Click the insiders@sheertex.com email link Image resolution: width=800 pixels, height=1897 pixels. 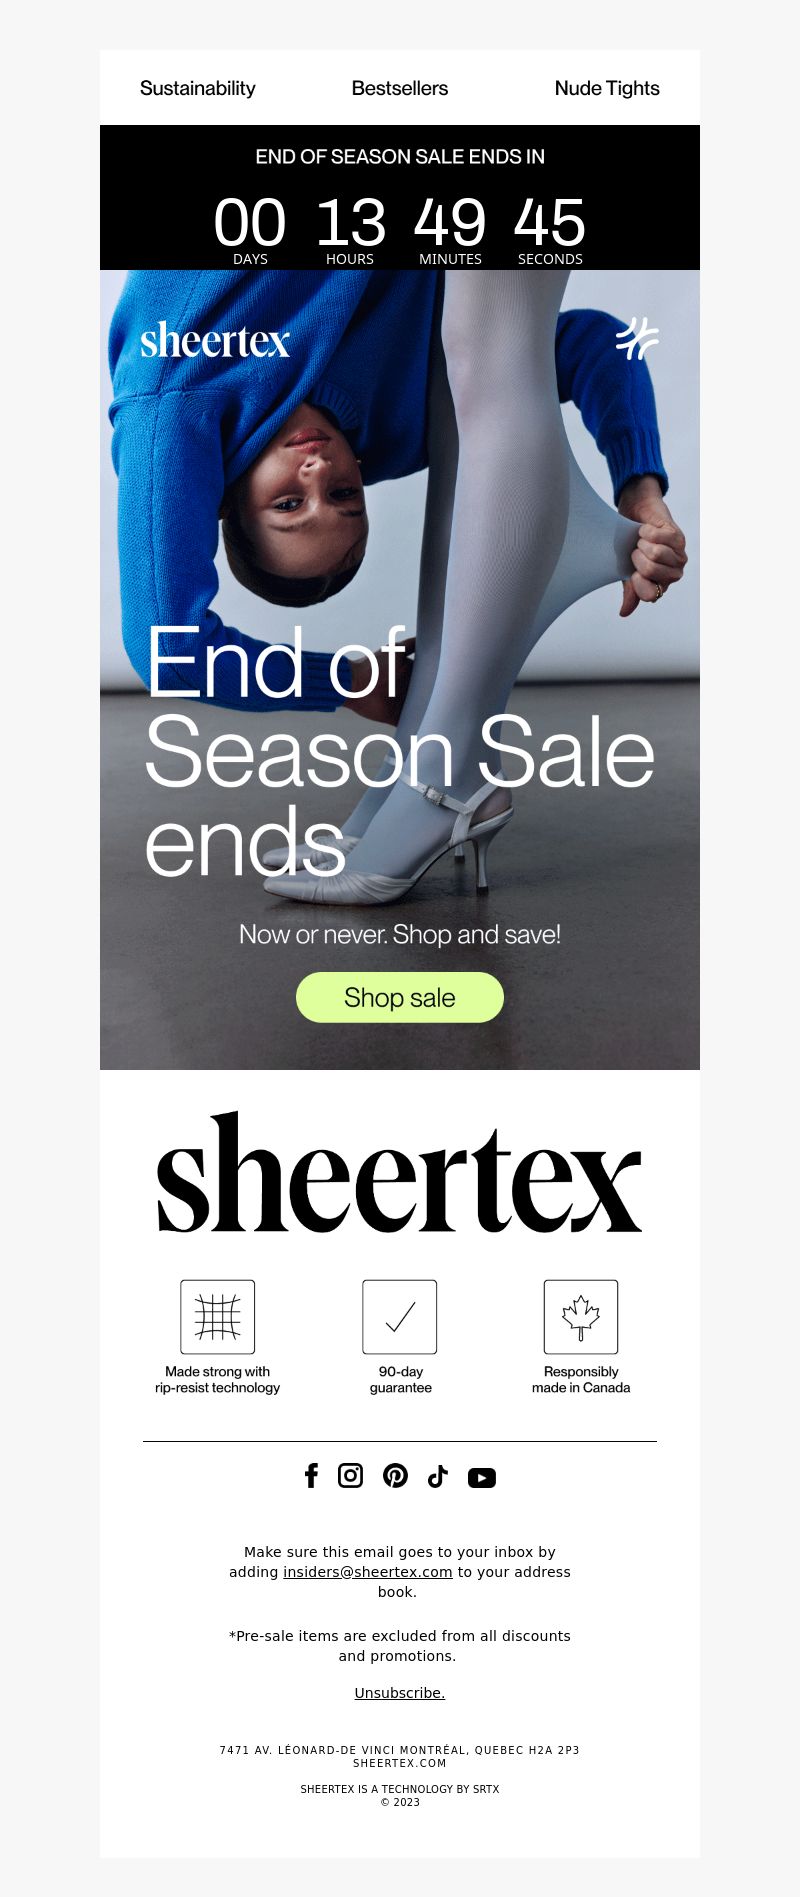[x=368, y=1572]
